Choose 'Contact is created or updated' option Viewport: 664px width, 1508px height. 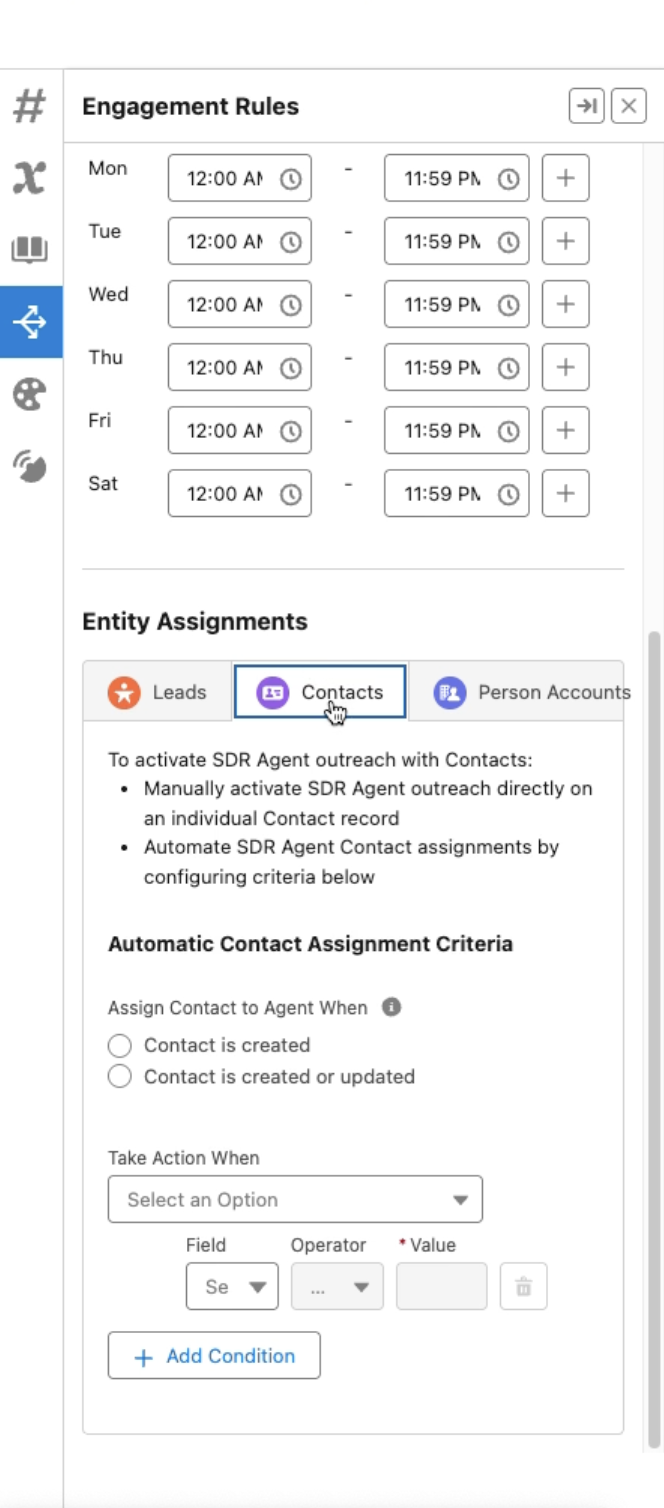click(120, 1077)
